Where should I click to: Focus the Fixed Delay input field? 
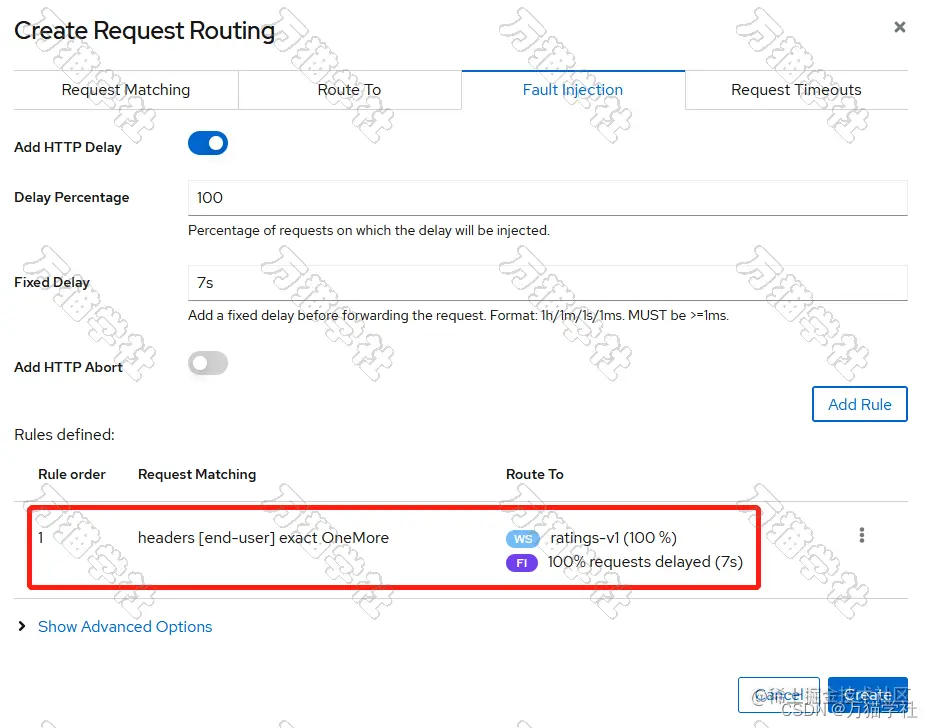547,283
